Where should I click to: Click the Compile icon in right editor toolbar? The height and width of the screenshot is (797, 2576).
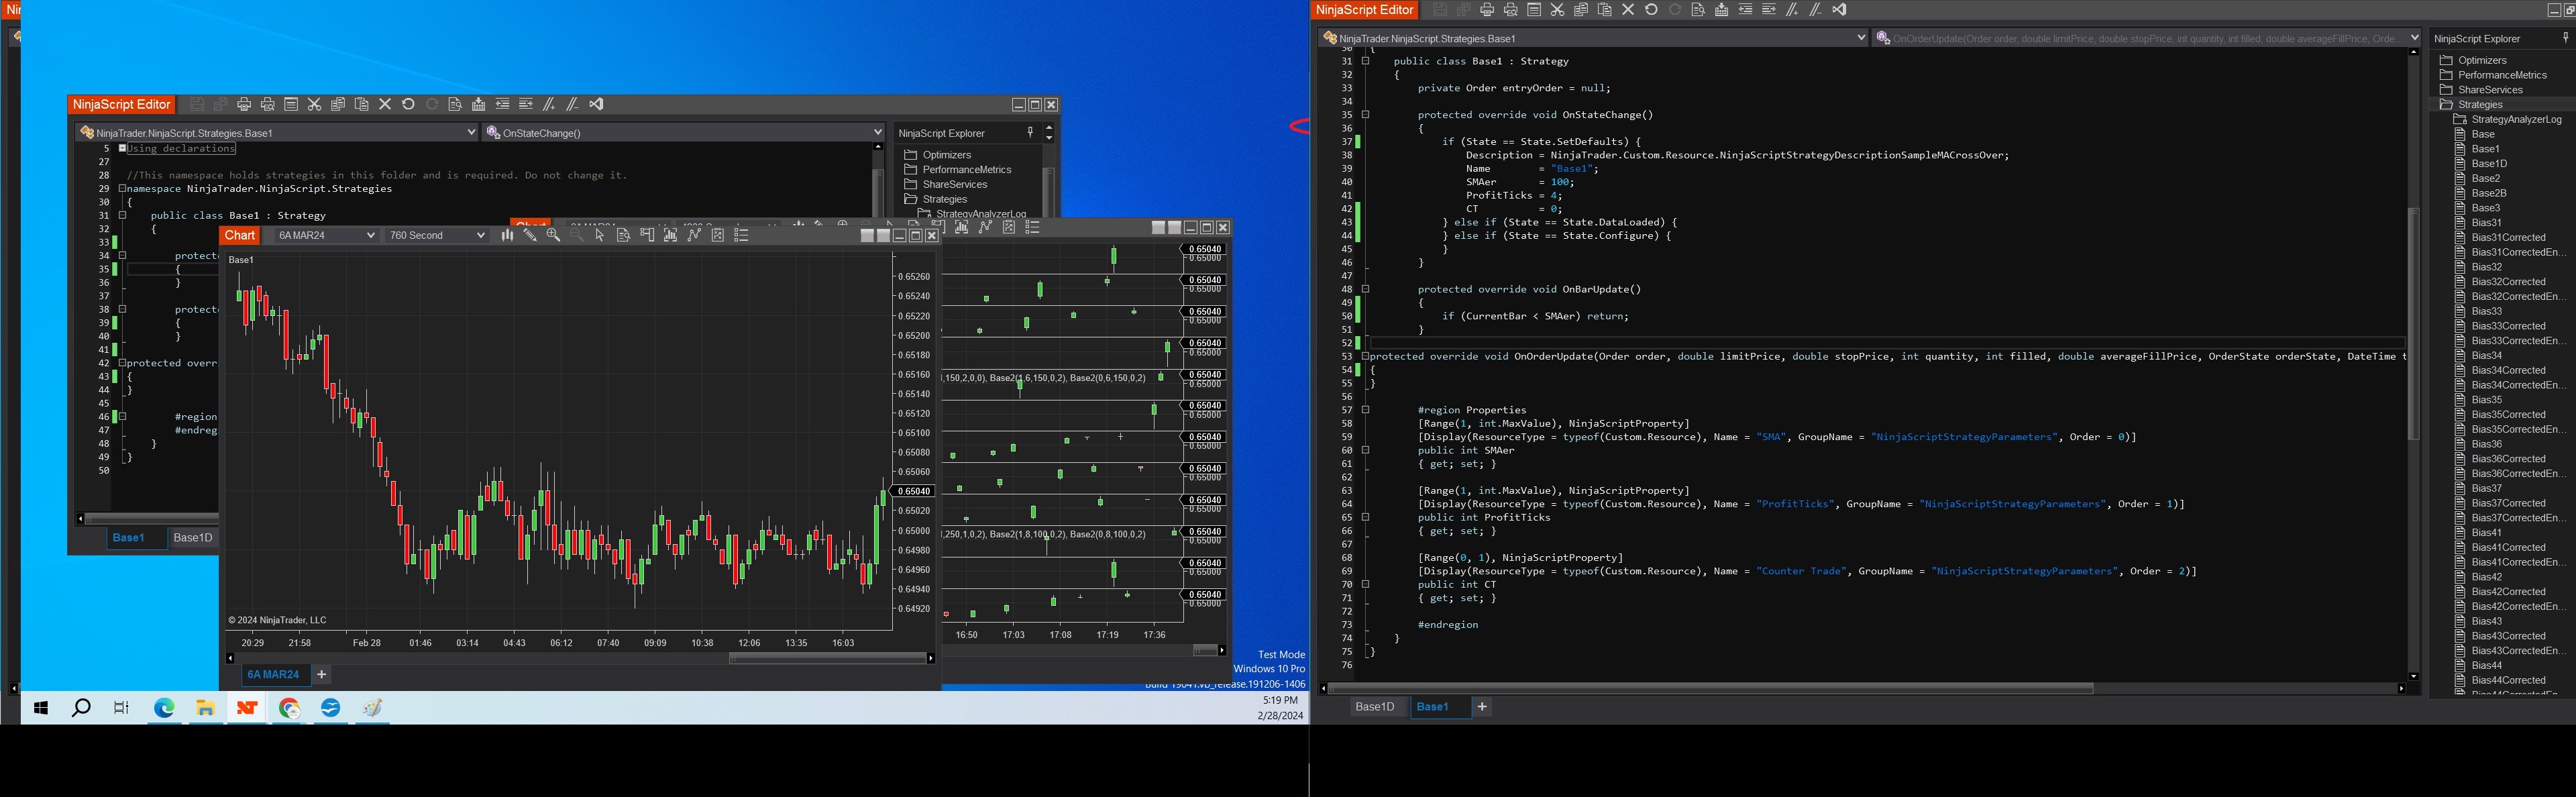(1722, 10)
